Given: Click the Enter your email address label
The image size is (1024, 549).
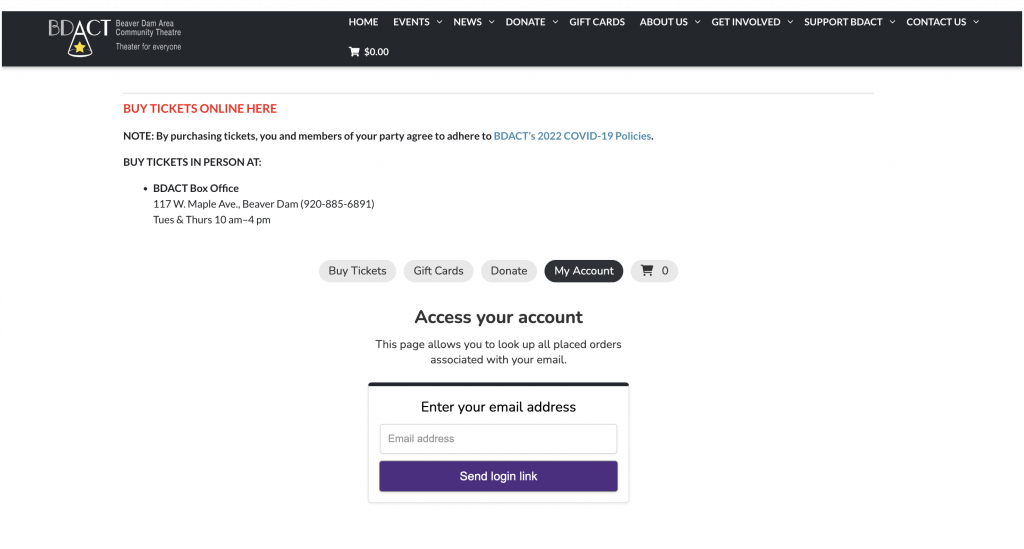Looking at the screenshot, I should pyautogui.click(x=498, y=407).
